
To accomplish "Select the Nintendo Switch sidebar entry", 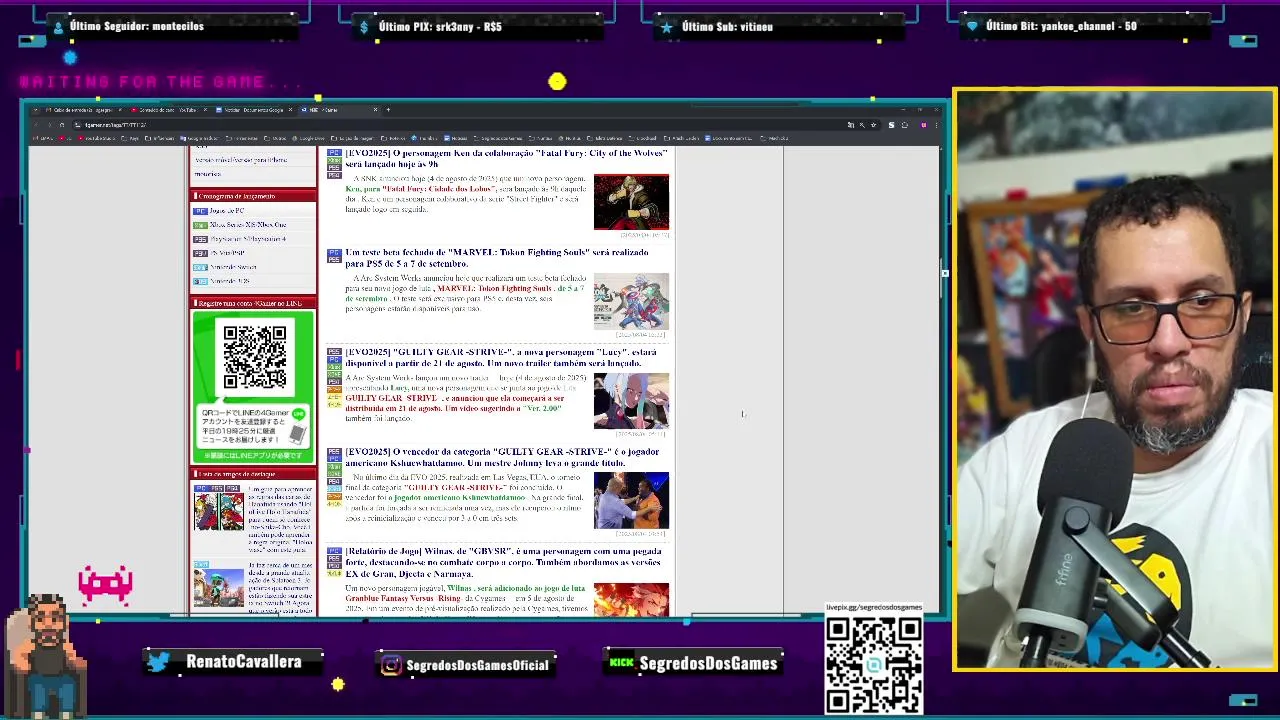I will (x=233, y=267).
